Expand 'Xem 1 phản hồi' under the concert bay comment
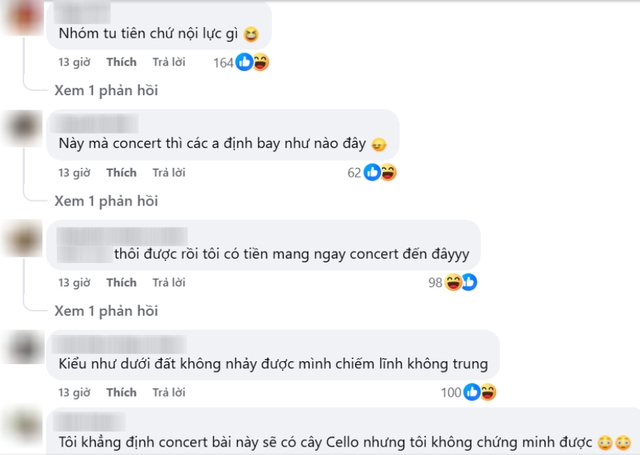 click(x=106, y=201)
